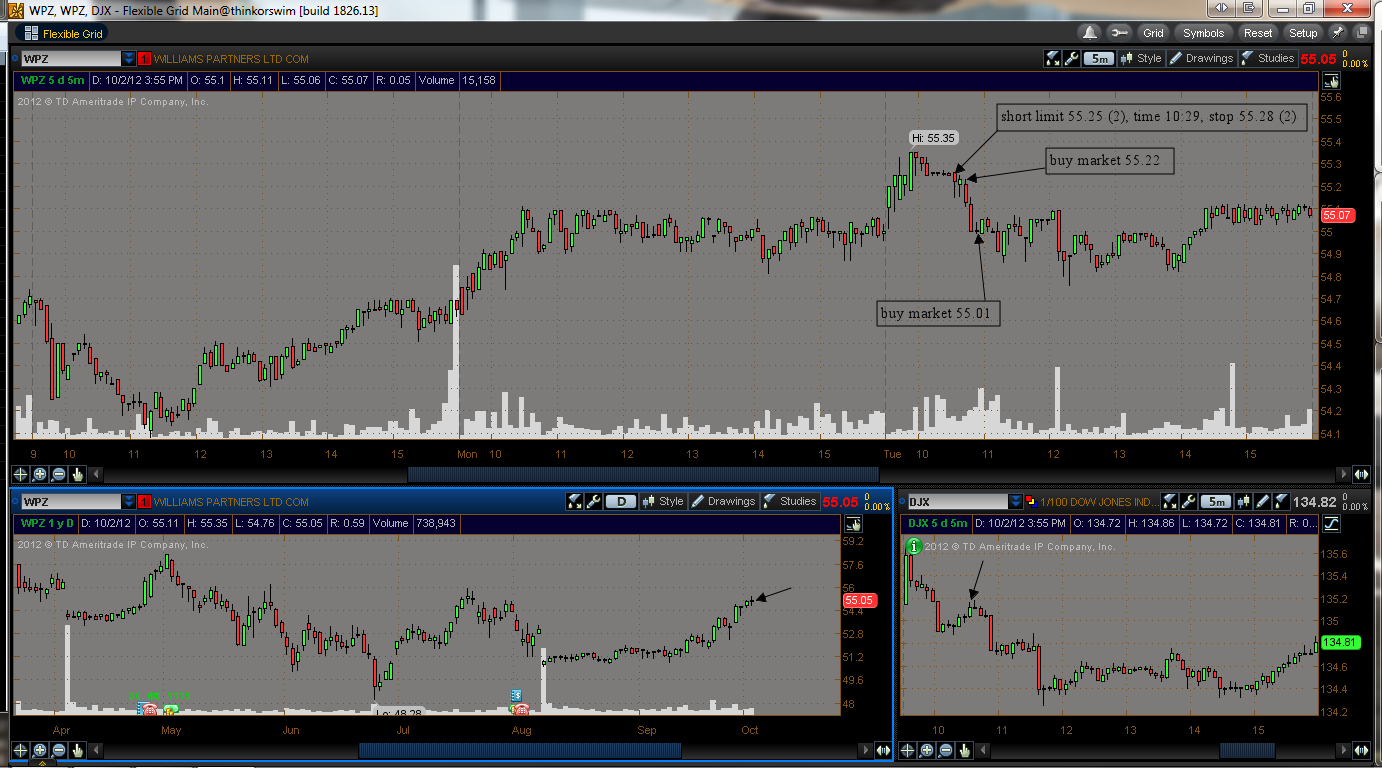
Task: Zoom in on top WPZ chart
Action: (x=40, y=474)
